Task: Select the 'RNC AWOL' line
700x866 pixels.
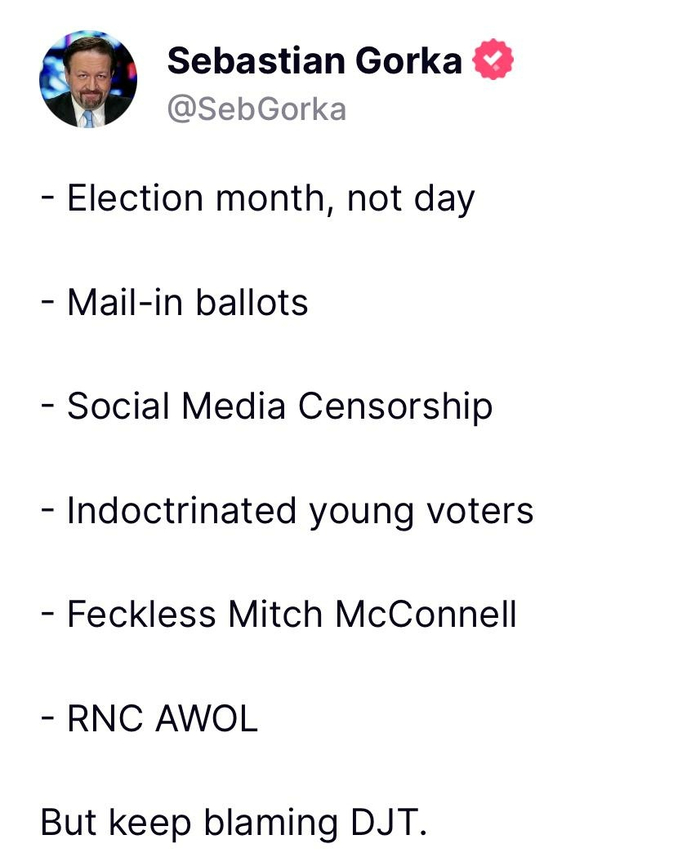Action: click(151, 718)
